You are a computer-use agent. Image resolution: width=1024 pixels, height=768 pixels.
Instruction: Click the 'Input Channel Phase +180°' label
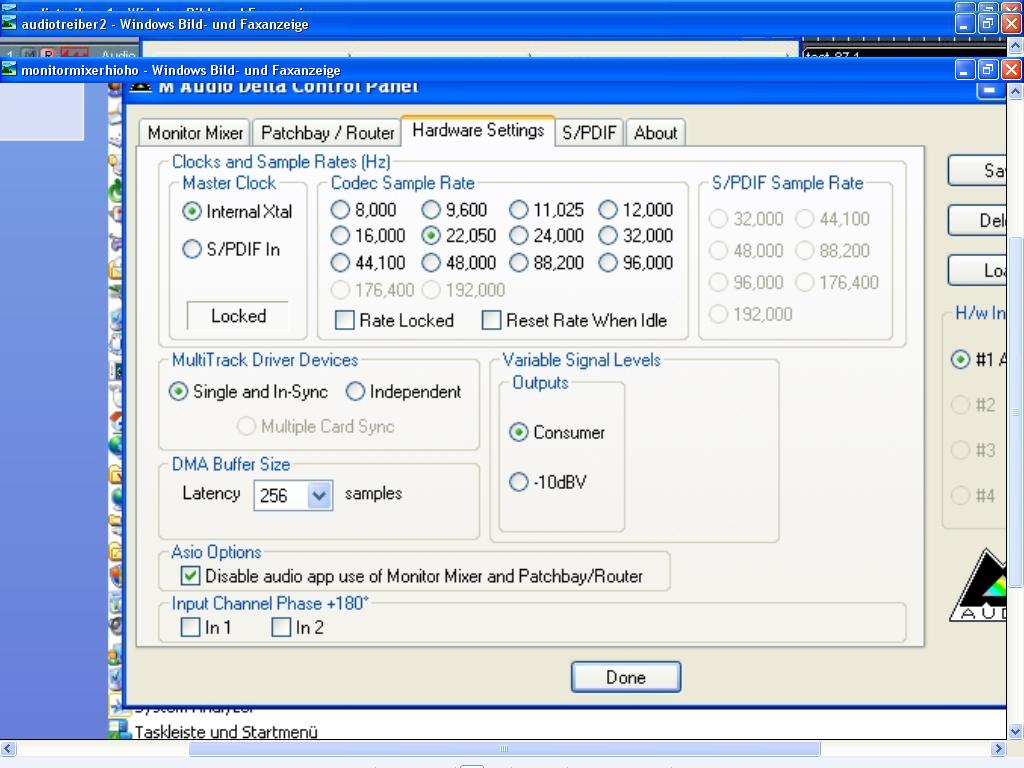coord(270,603)
